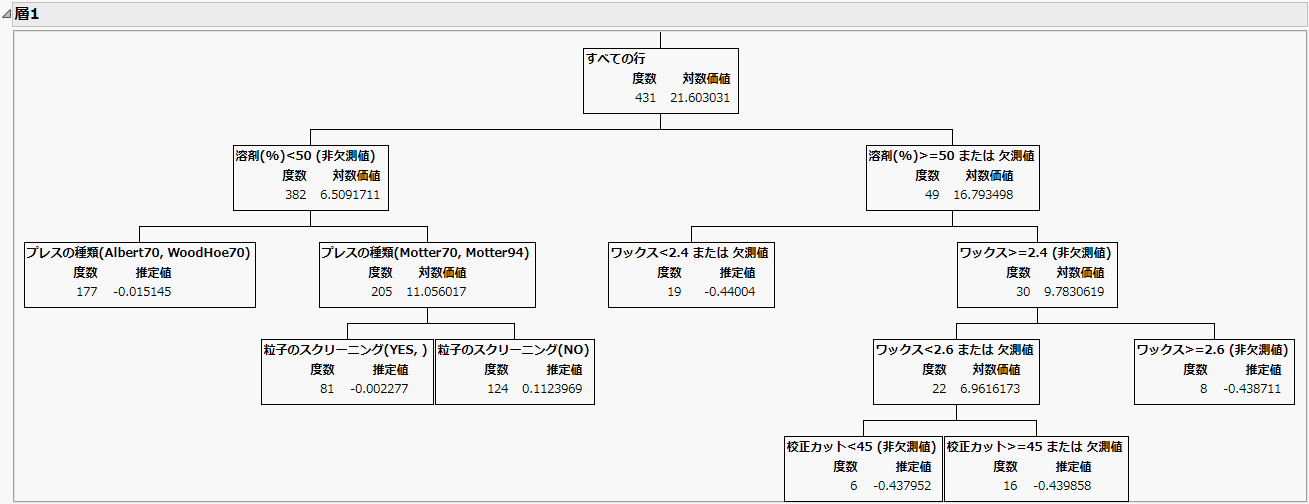Click count value 124
The height and width of the screenshot is (504, 1309).
(x=497, y=388)
